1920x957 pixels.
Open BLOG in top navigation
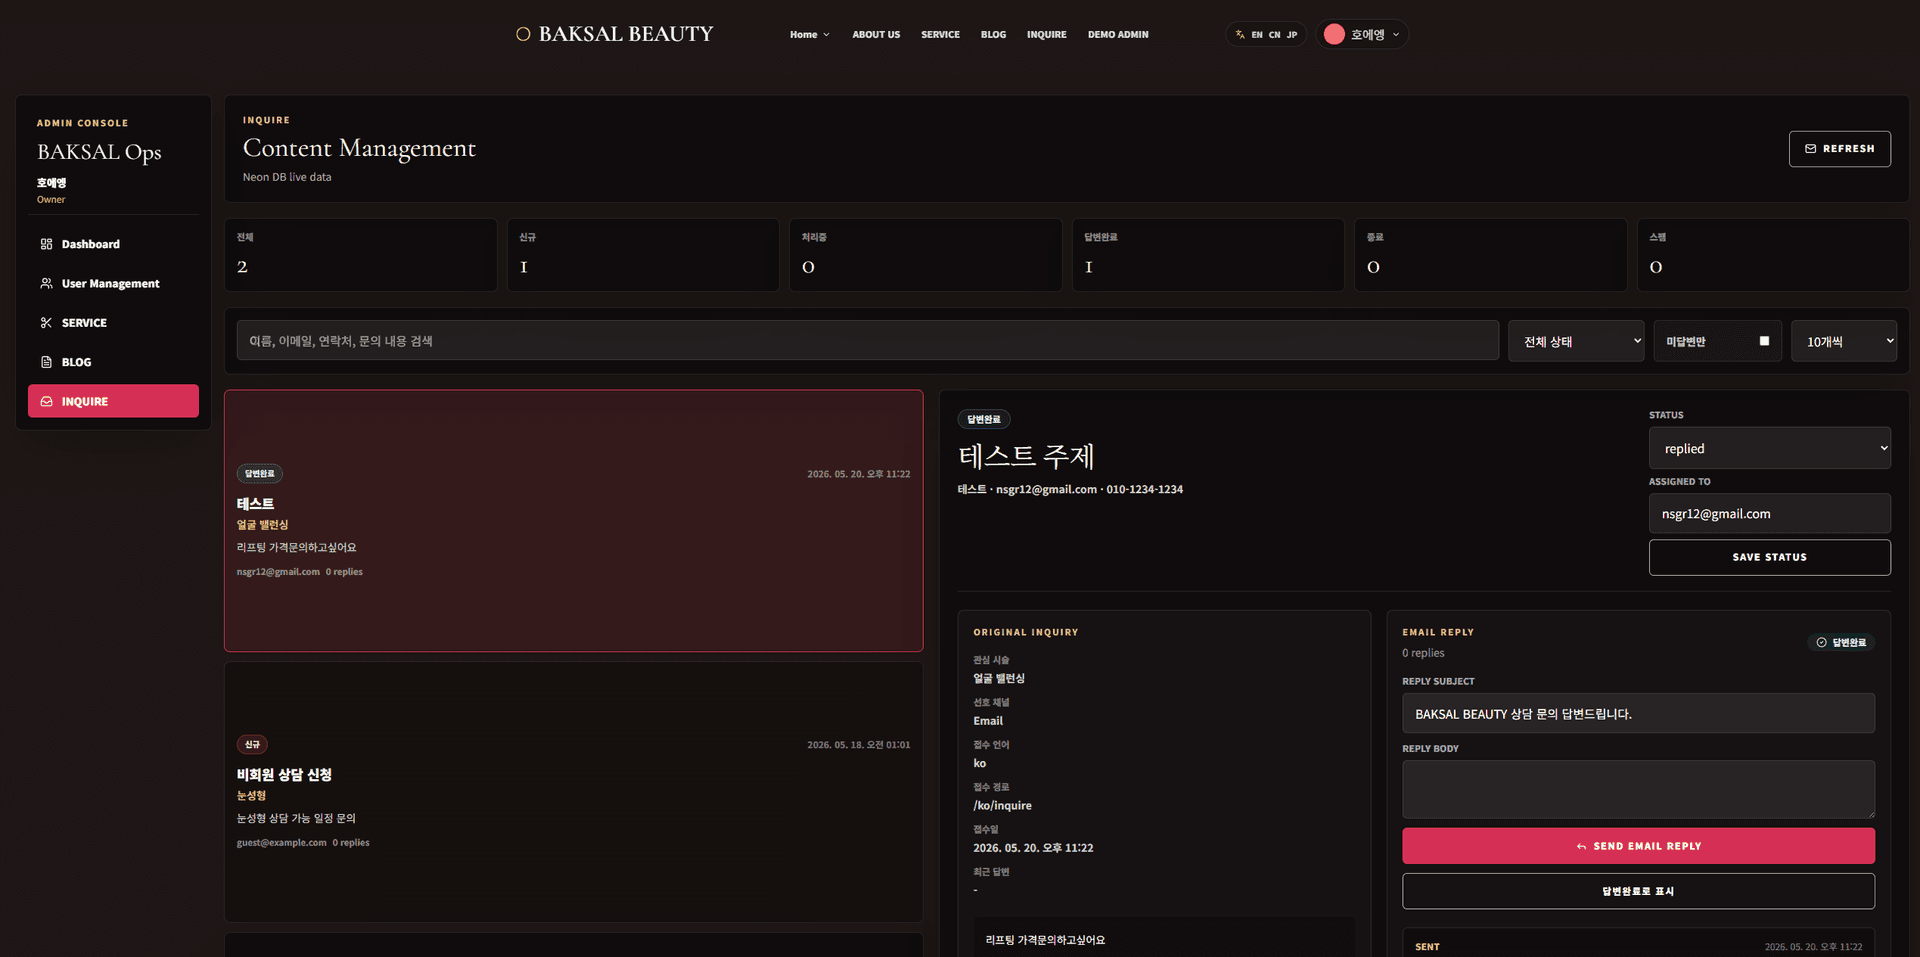pyautogui.click(x=993, y=35)
